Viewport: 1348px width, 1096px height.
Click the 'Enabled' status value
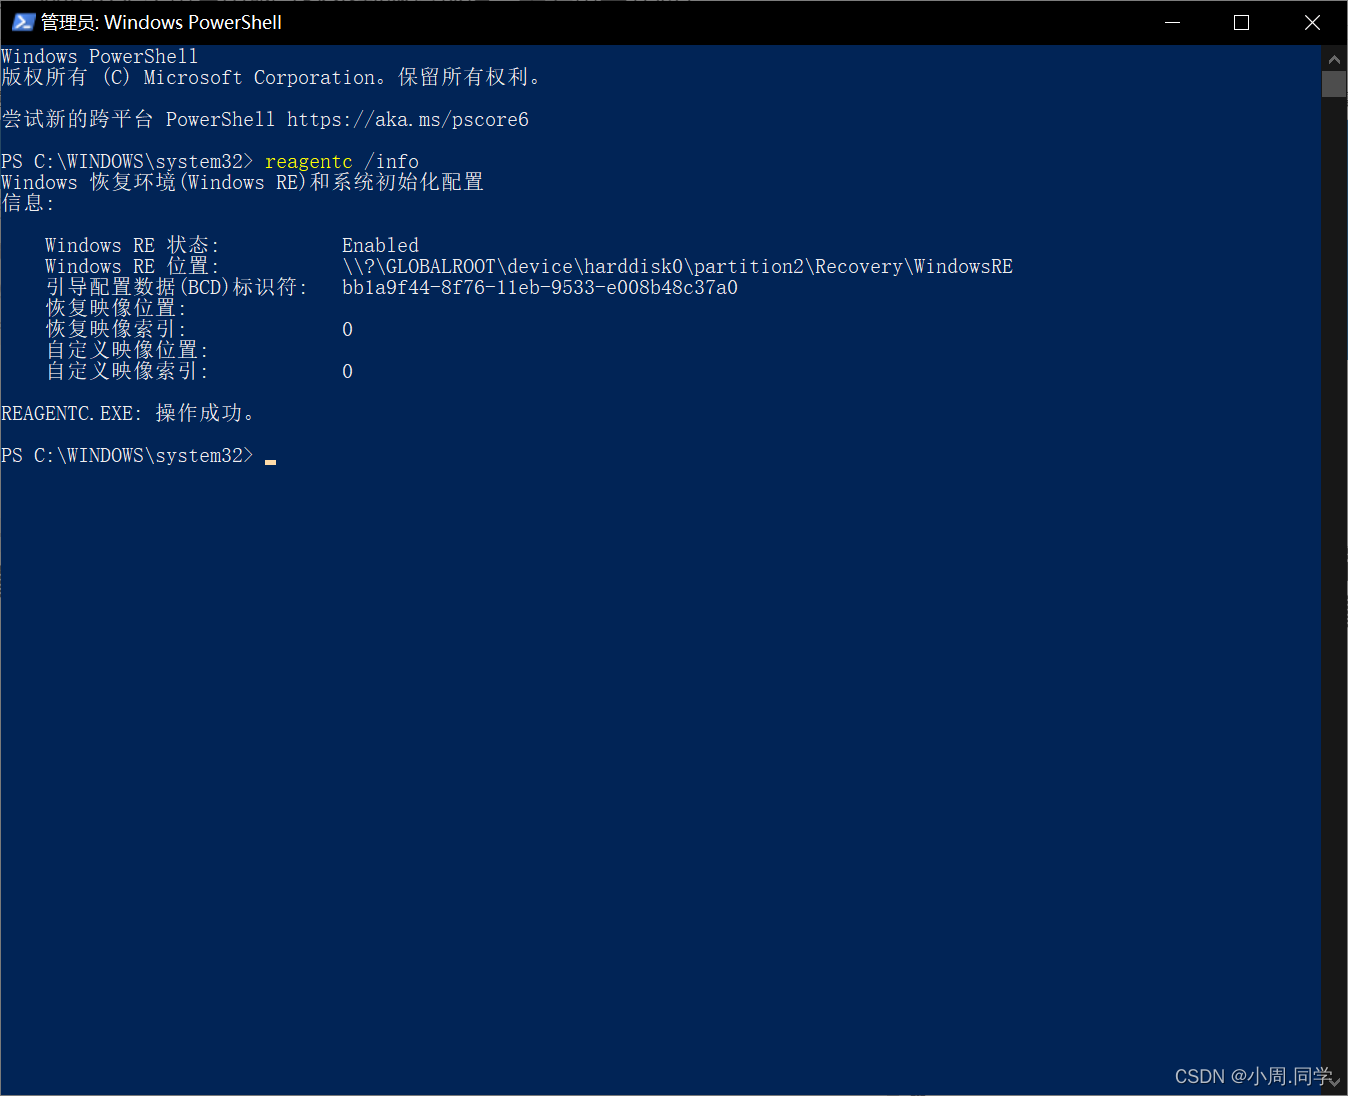(x=380, y=245)
